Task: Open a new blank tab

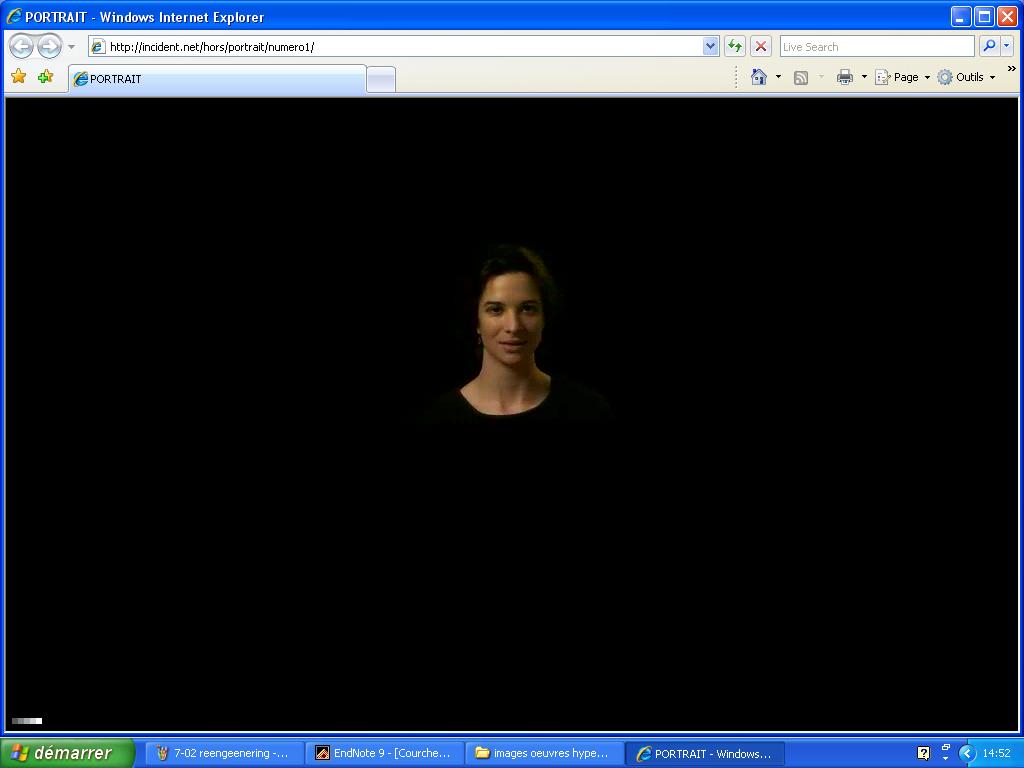Action: click(381, 80)
